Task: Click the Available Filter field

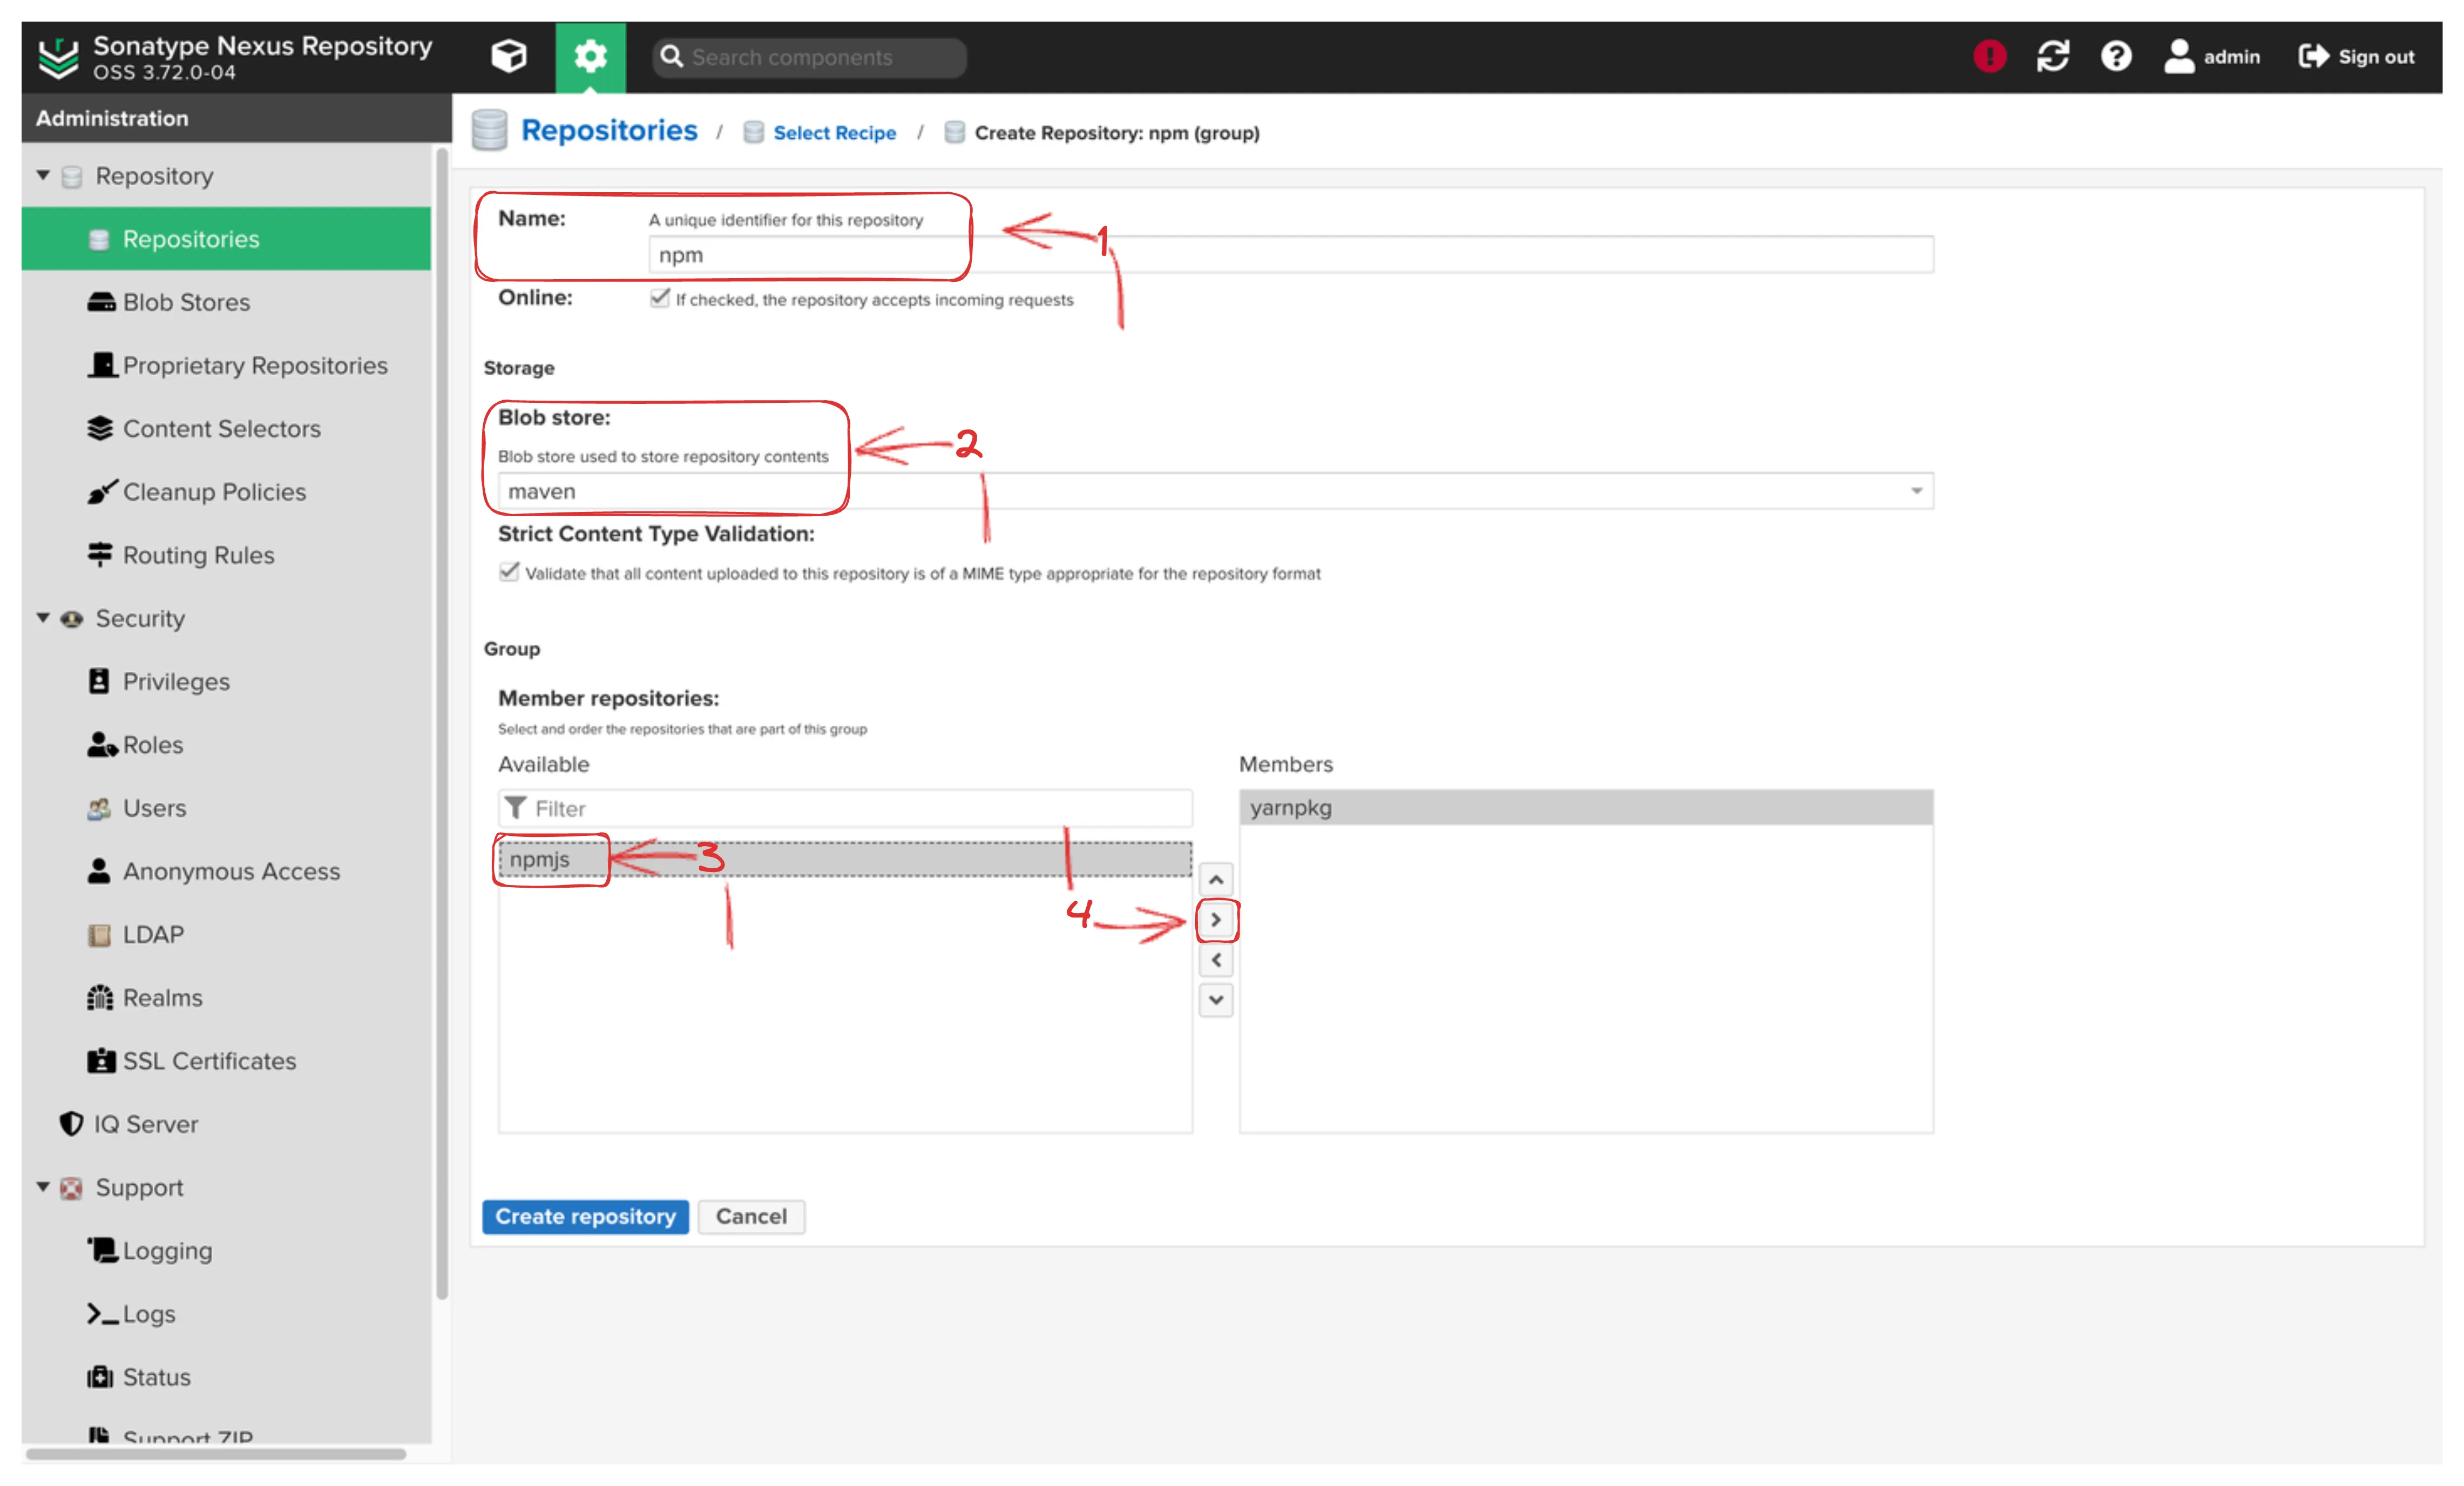Action: click(845, 808)
